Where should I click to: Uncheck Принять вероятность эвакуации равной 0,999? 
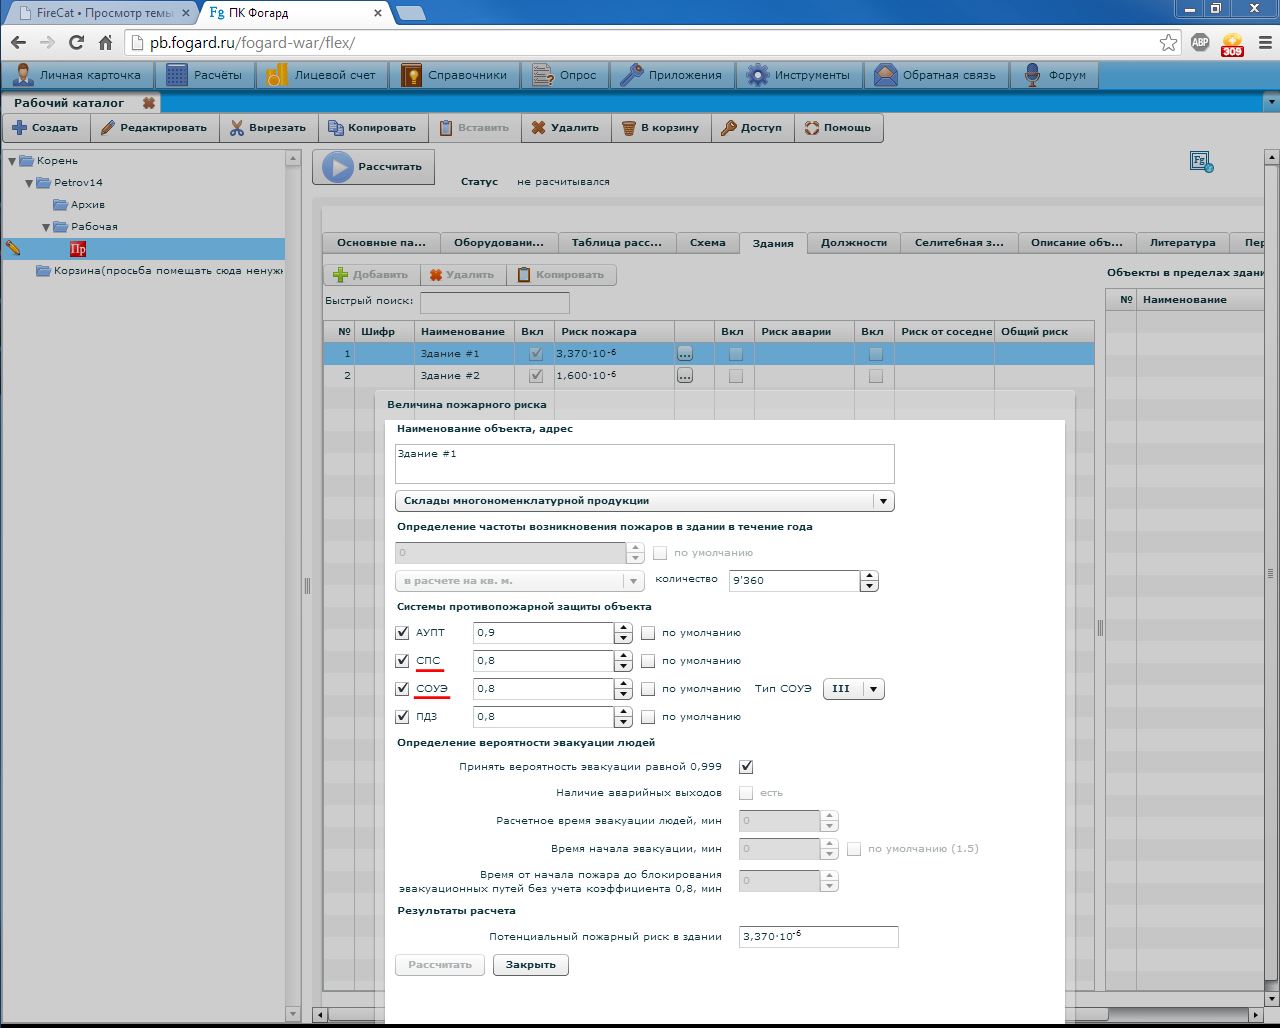[746, 767]
